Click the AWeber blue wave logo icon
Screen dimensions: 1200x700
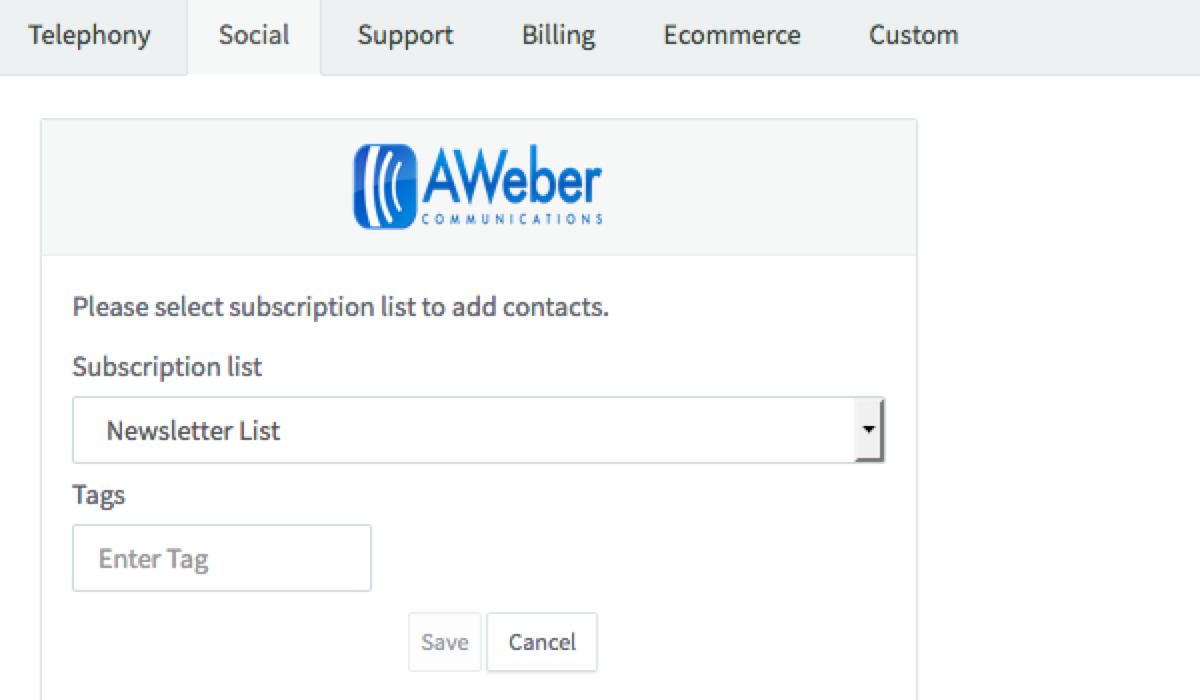click(x=385, y=187)
